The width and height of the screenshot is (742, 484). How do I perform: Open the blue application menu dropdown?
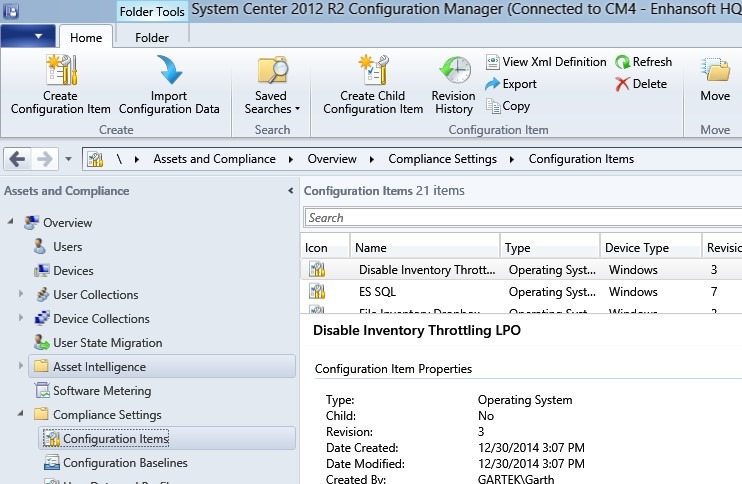click(x=28, y=36)
